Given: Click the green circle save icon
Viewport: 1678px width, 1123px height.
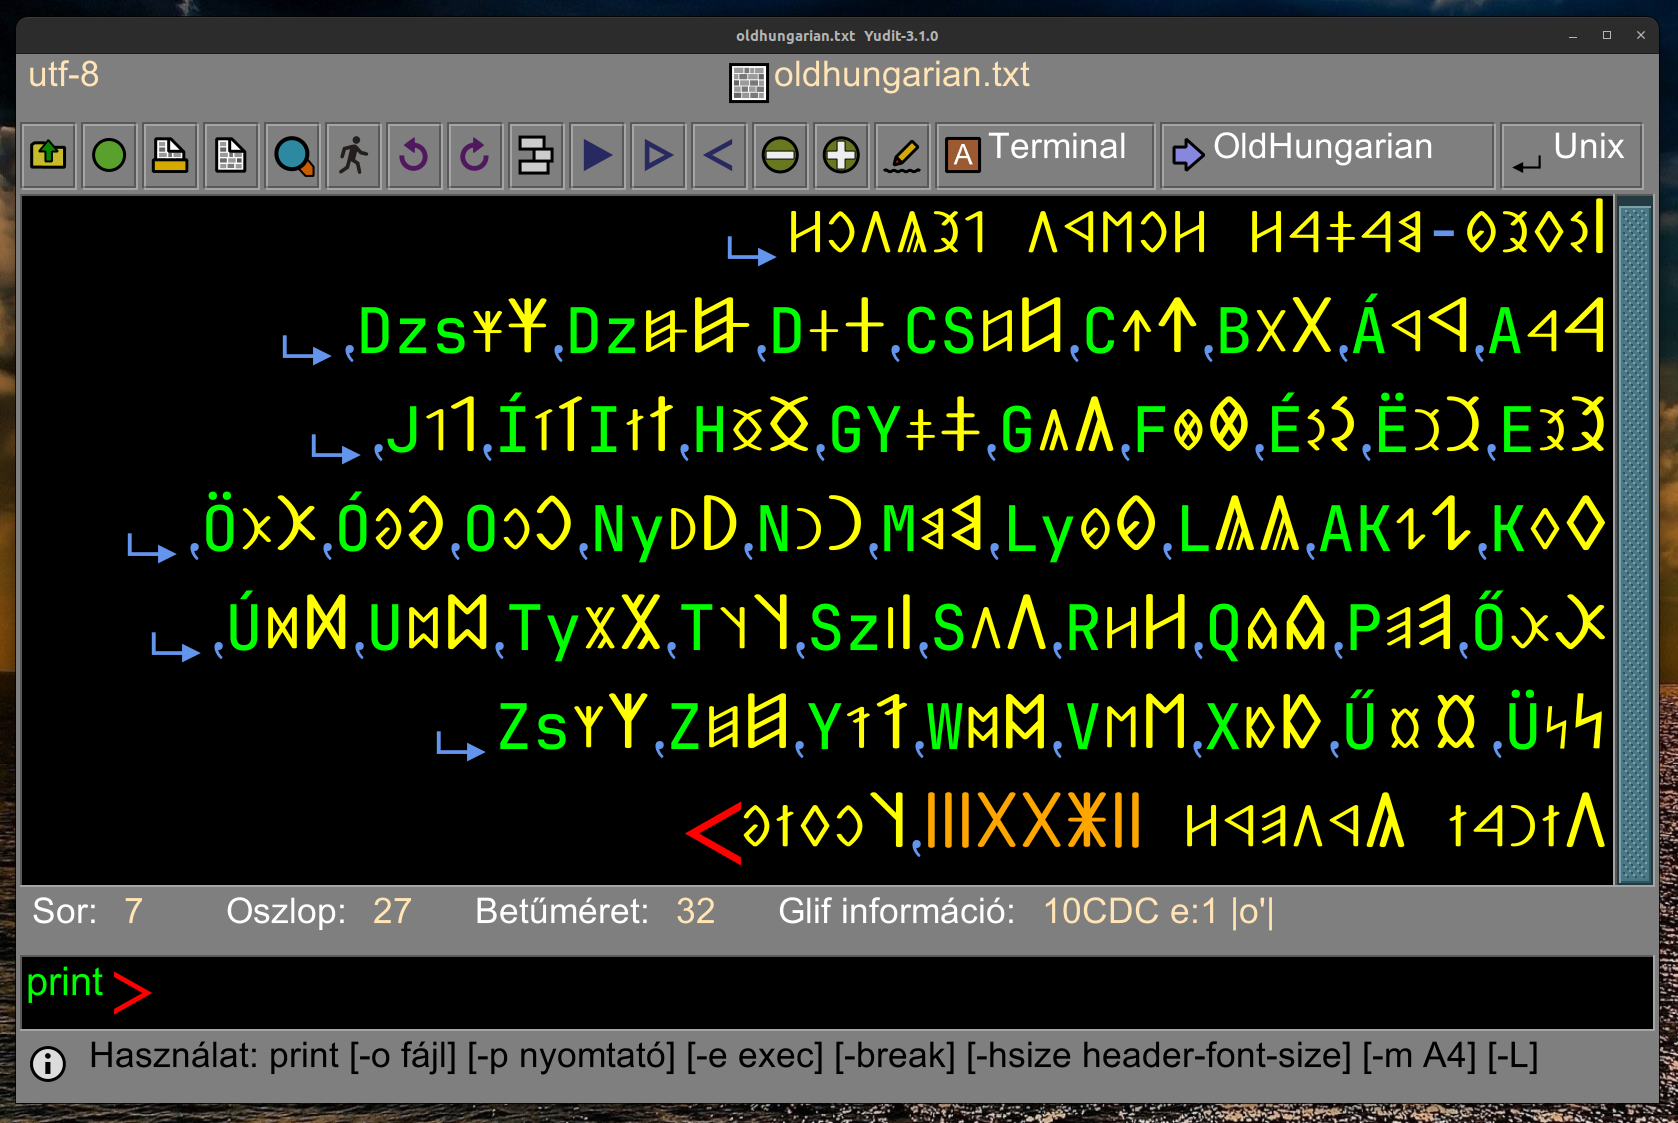Looking at the screenshot, I should coord(109,156).
